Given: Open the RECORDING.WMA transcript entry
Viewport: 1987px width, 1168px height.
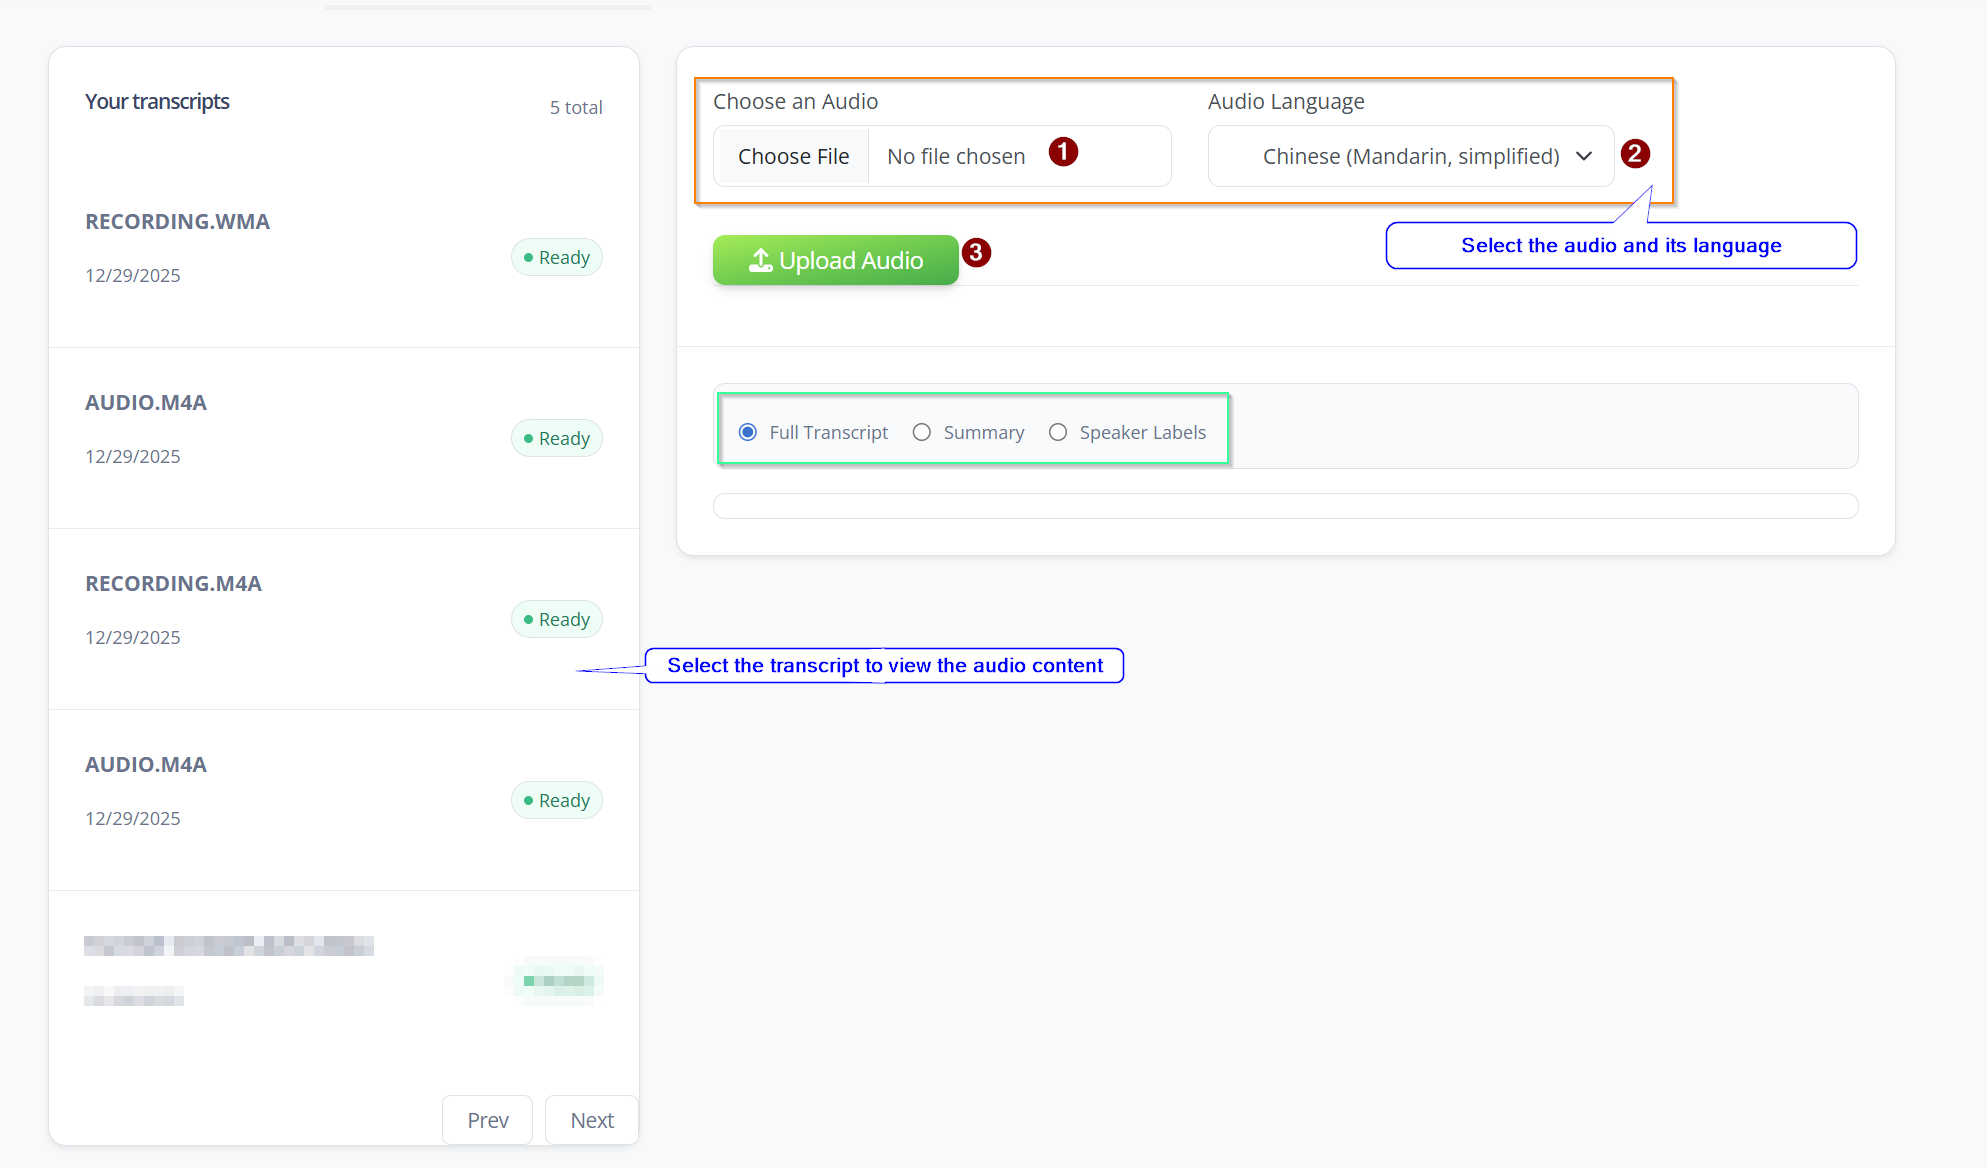Looking at the screenshot, I should (x=178, y=222).
